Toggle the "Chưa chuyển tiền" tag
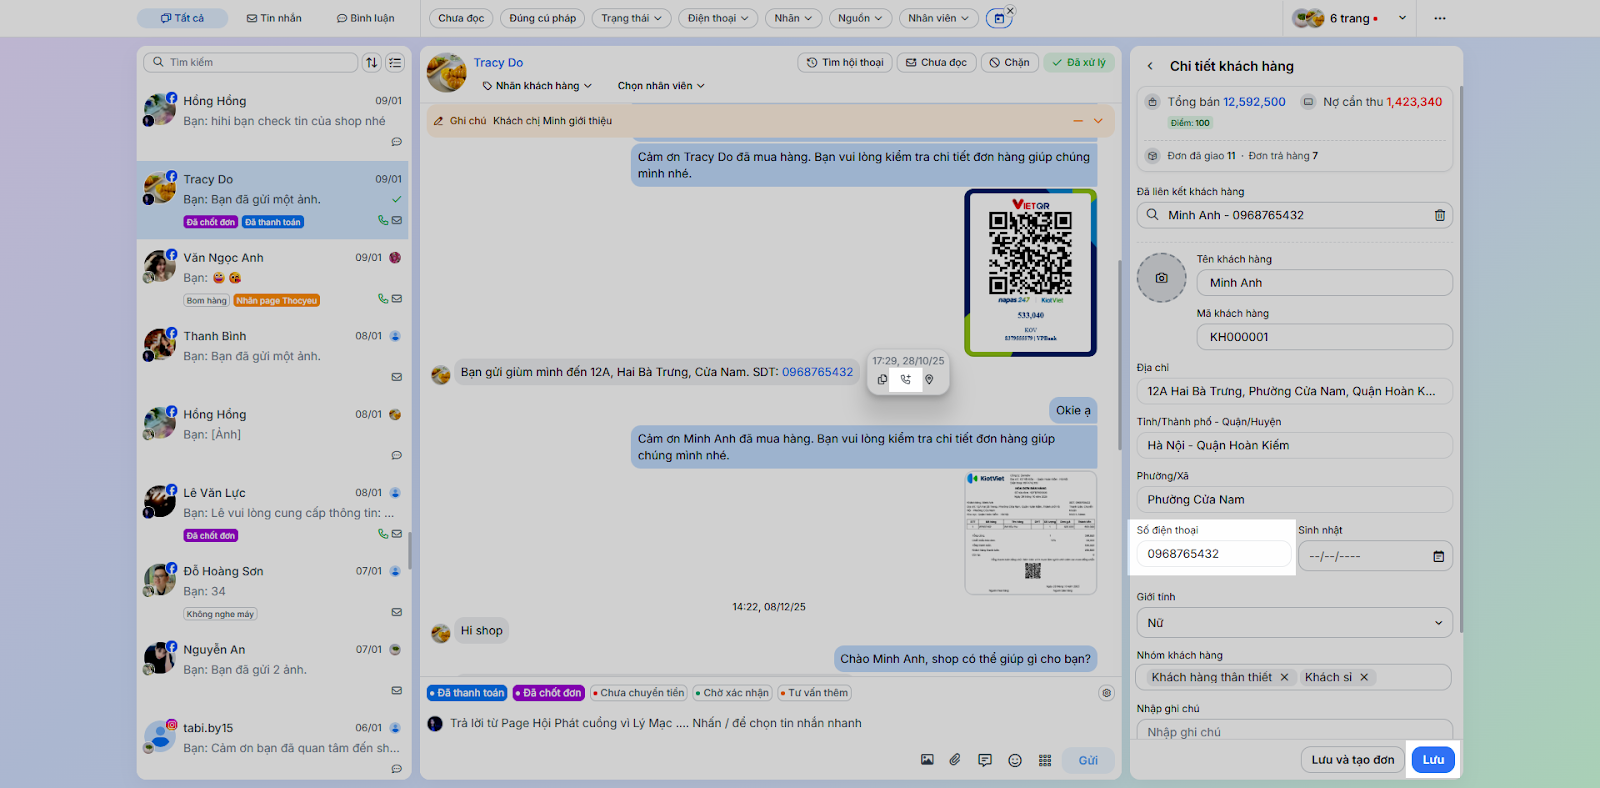The image size is (1600, 788). [x=638, y=693]
